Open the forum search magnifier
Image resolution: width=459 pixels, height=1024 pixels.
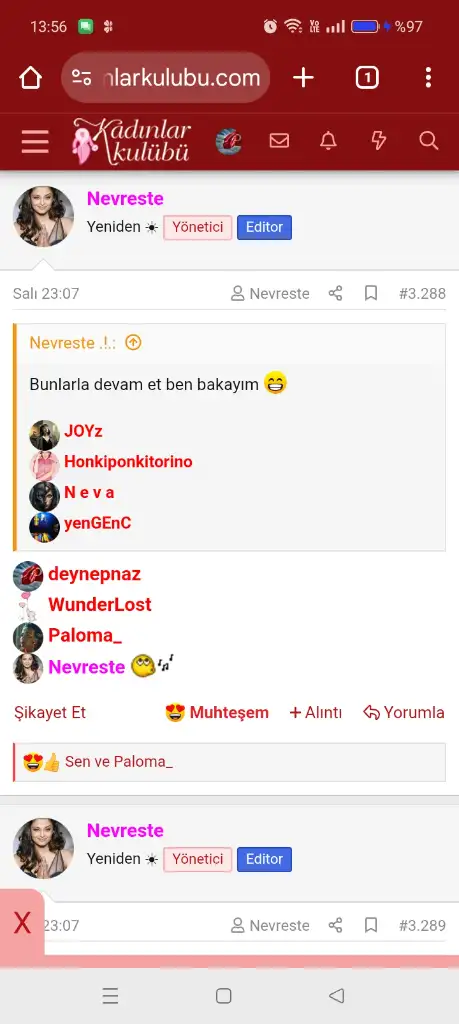tap(428, 140)
